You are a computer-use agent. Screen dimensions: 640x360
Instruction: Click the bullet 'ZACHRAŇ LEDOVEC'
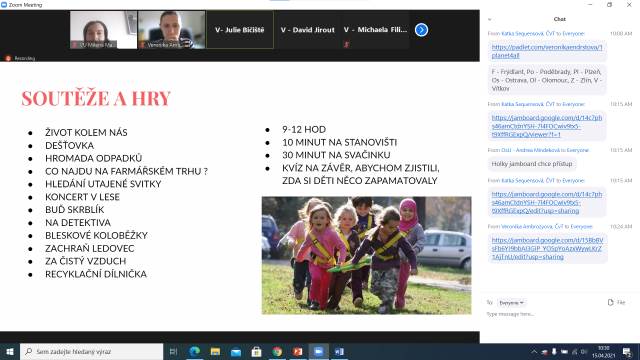click(89, 248)
